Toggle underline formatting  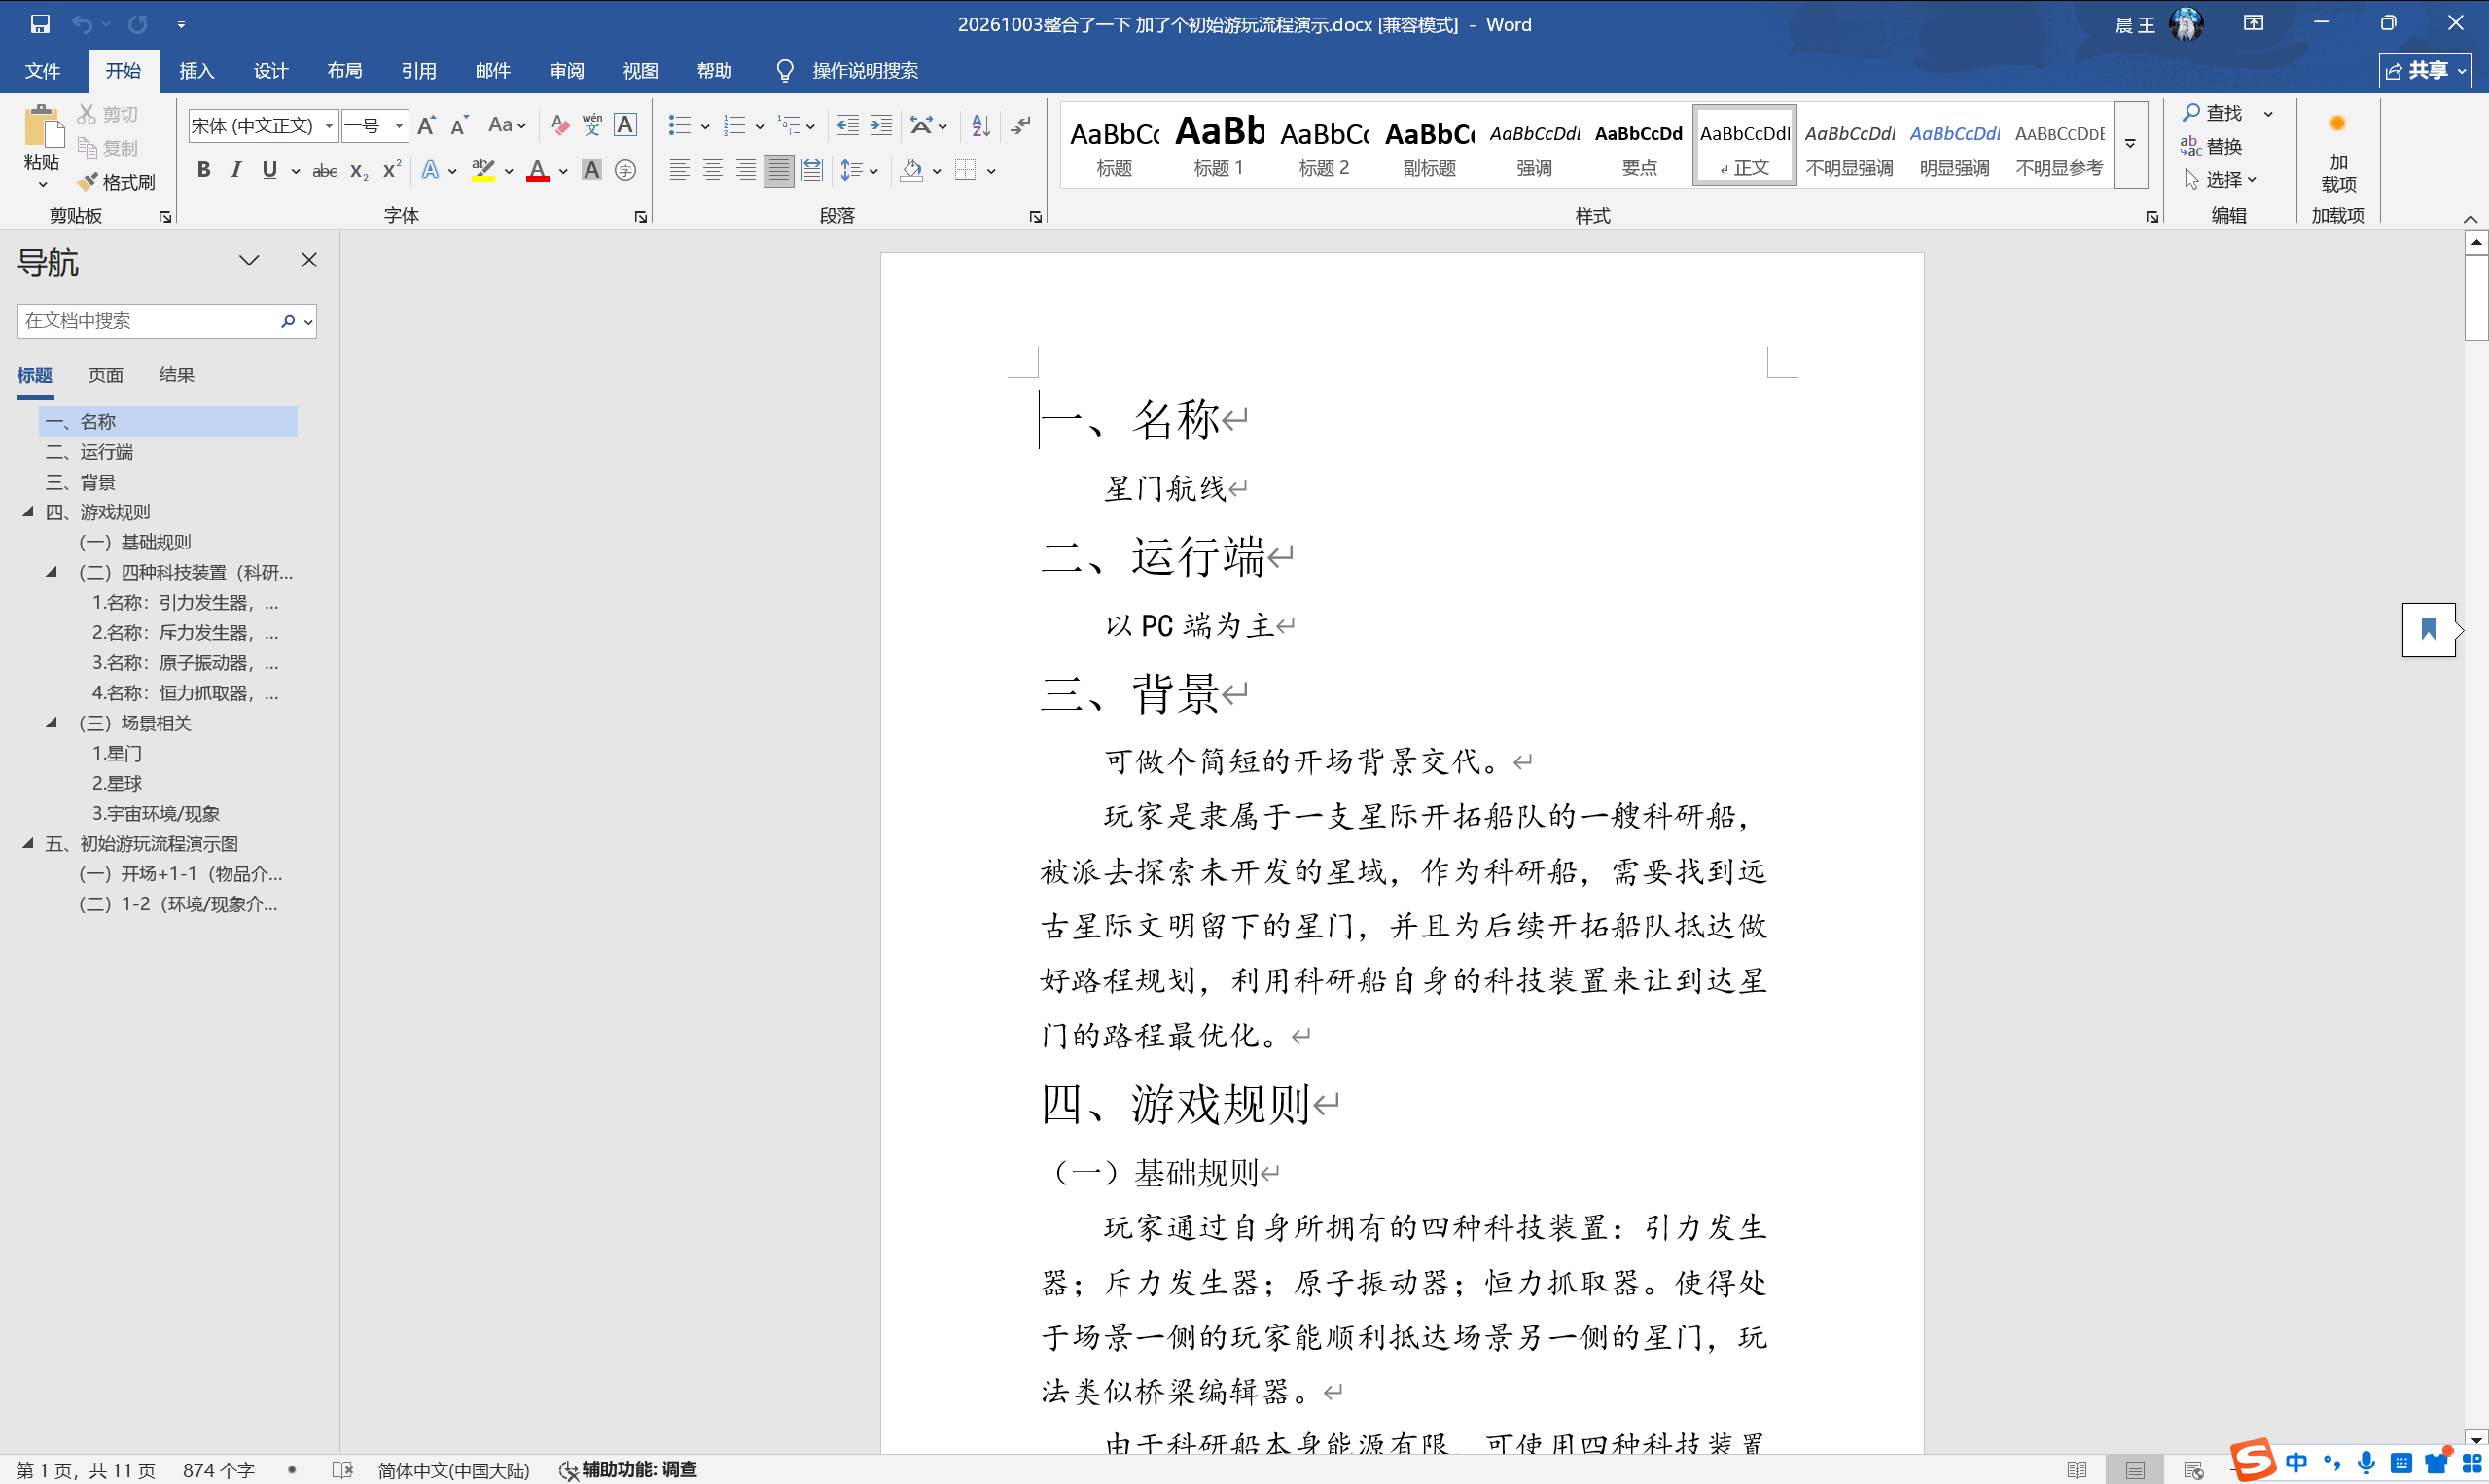(x=269, y=171)
